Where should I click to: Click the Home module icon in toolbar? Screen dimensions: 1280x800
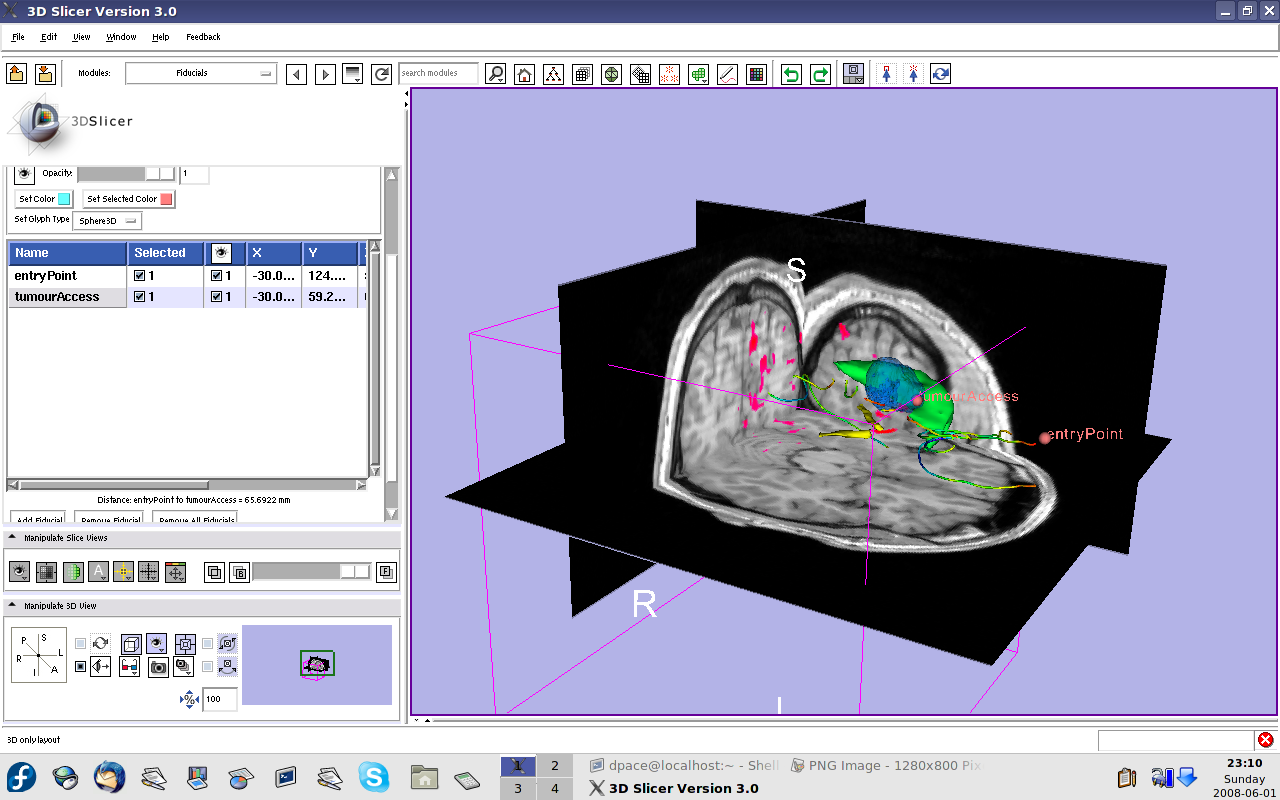pos(524,74)
